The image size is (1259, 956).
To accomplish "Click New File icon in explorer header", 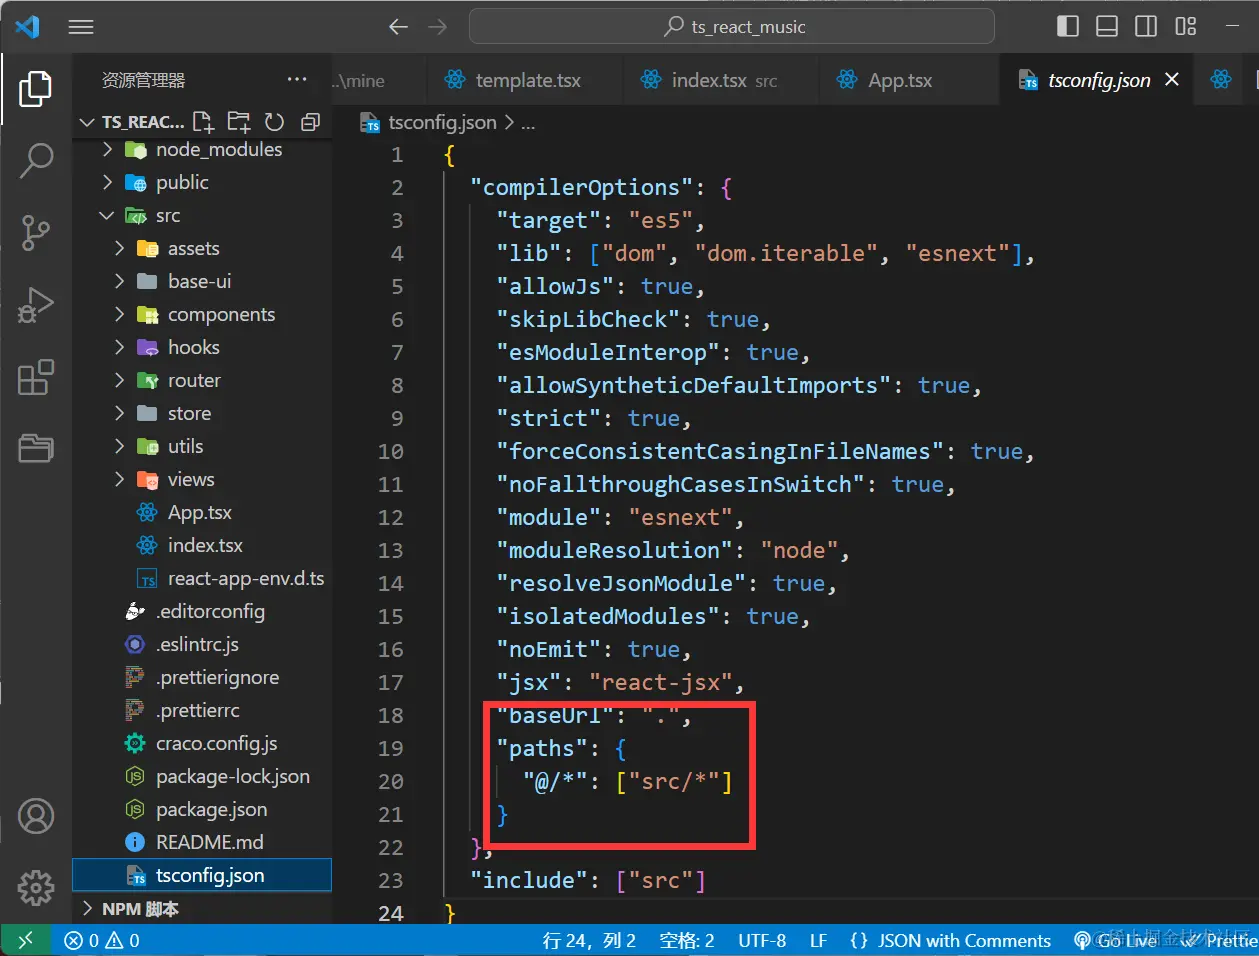I will coord(203,122).
